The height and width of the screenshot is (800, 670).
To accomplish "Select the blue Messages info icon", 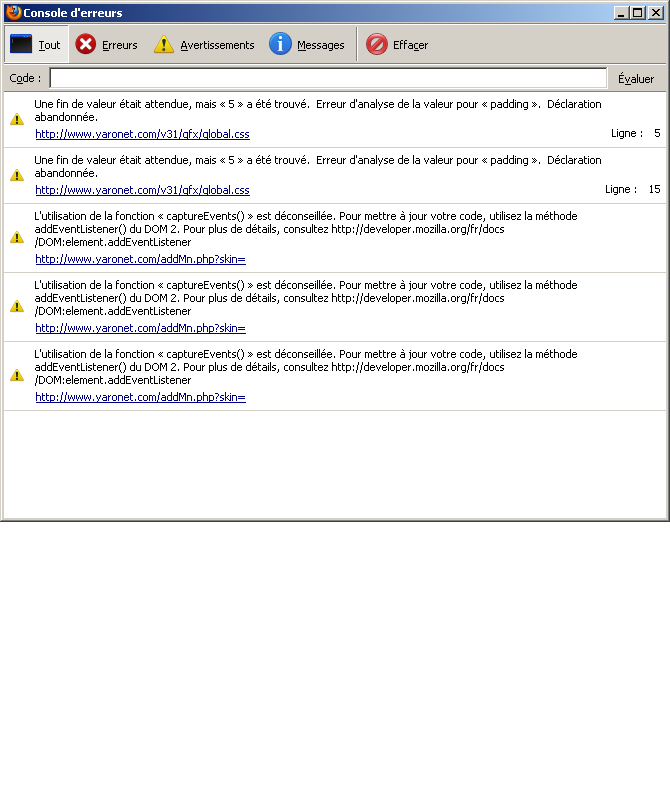I will click(x=281, y=45).
